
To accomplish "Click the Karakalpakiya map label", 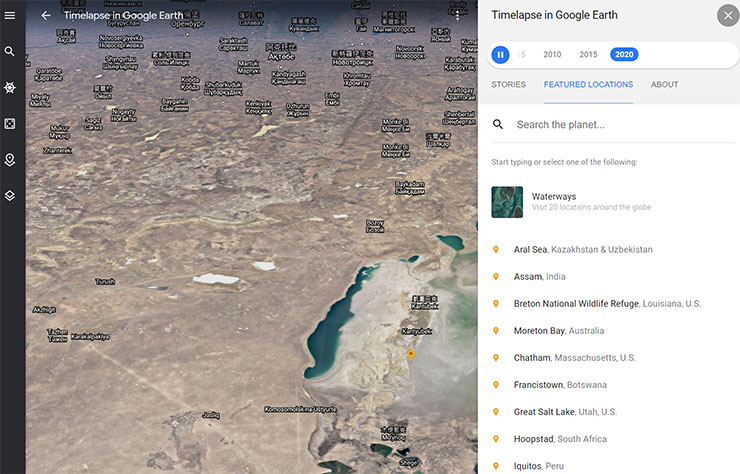I will click(x=90, y=337).
